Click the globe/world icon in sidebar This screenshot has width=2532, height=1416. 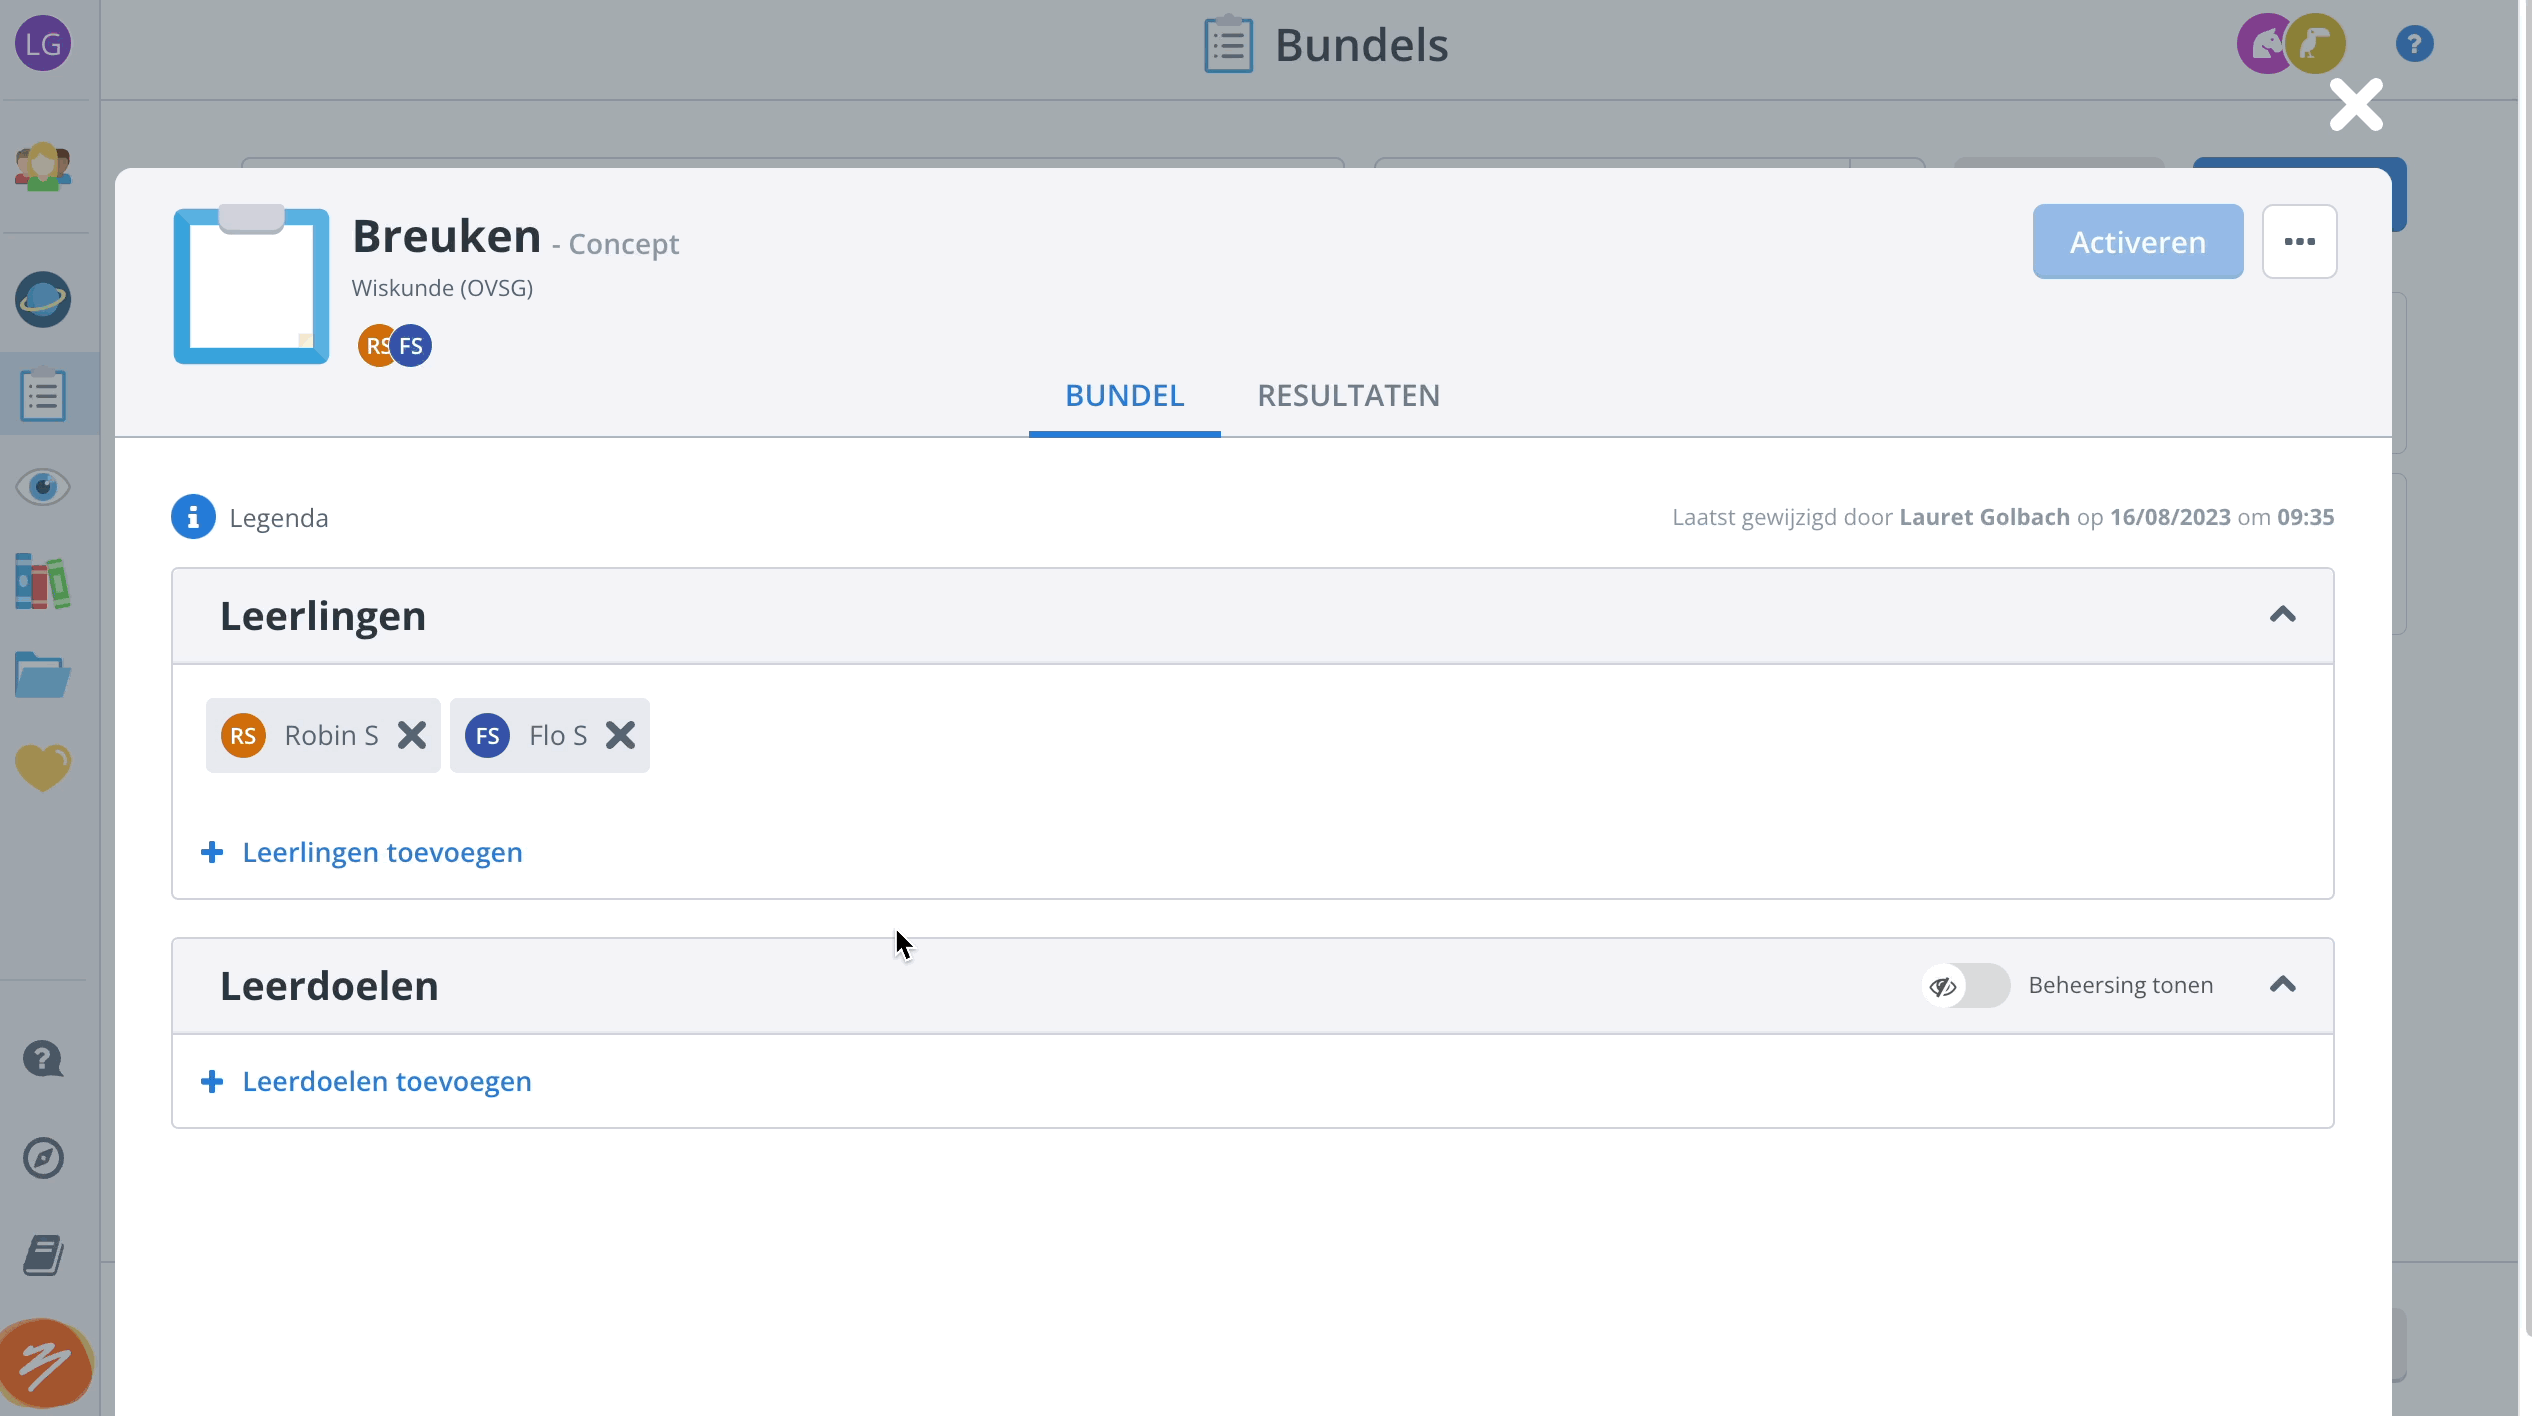(x=47, y=297)
